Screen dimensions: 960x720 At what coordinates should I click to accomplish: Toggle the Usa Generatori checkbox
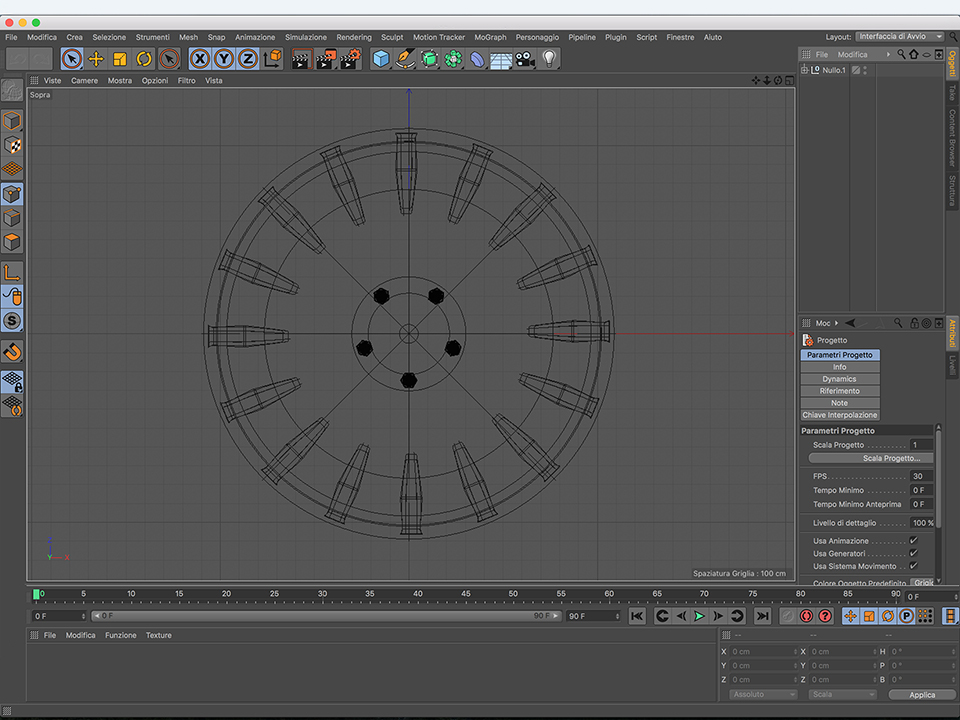click(913, 553)
